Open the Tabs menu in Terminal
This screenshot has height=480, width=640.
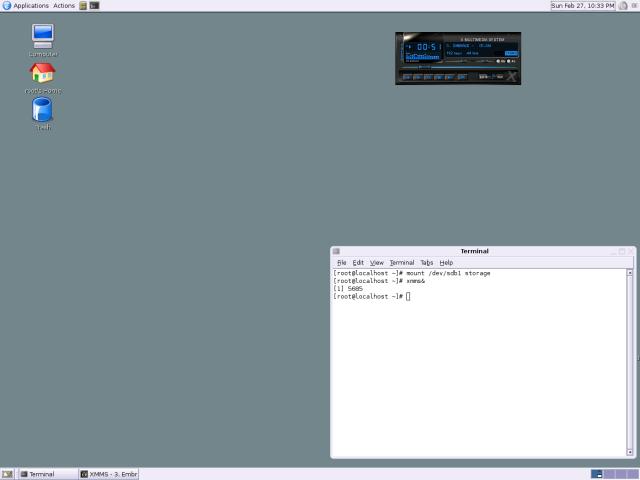427,262
